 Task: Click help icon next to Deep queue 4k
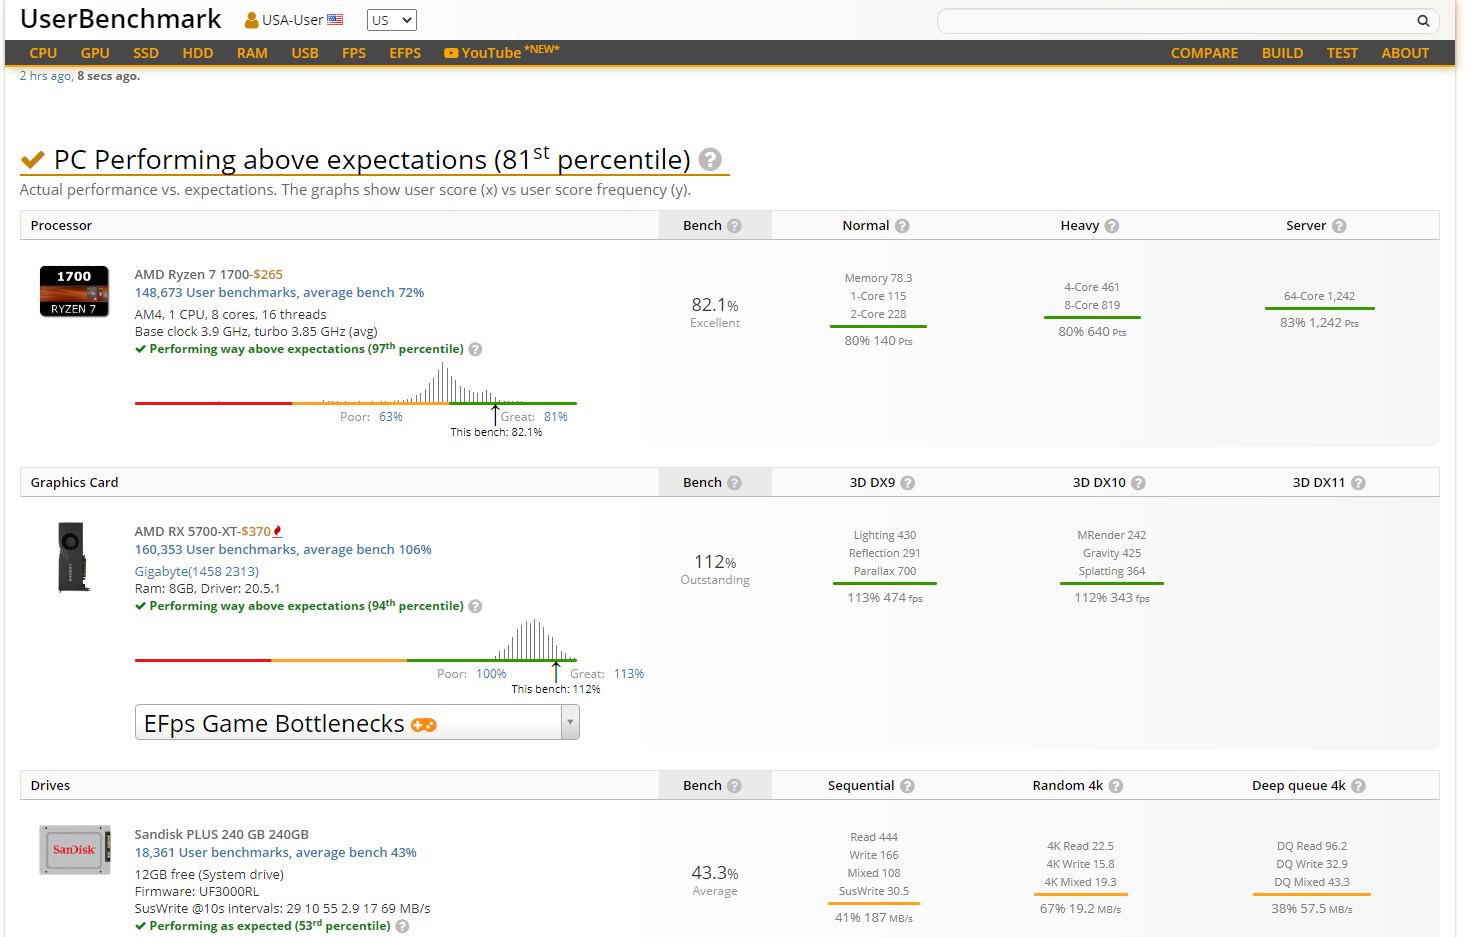click(x=1358, y=786)
